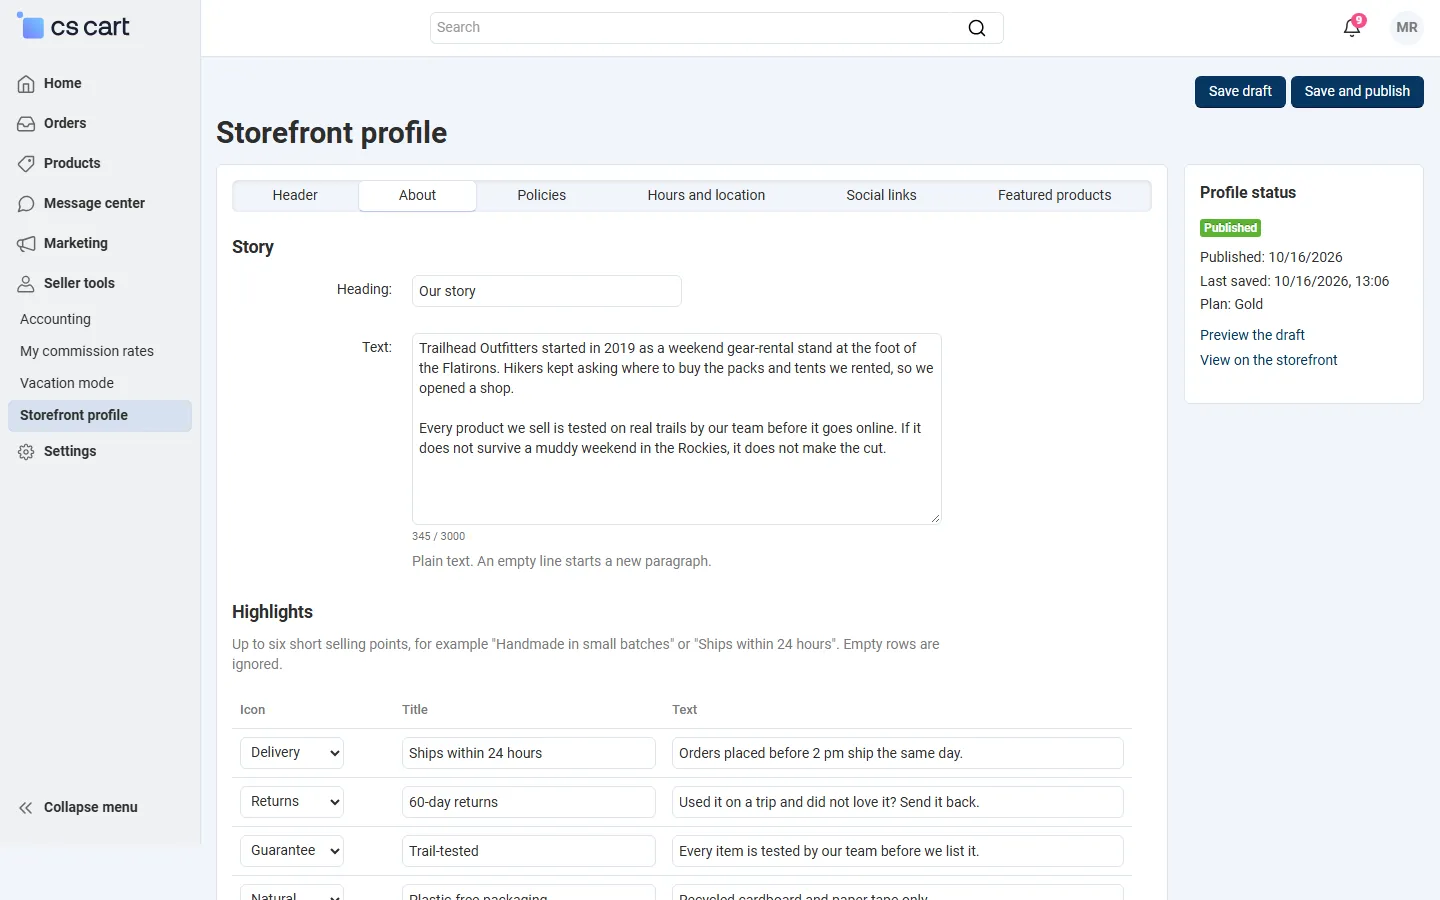Click the Save draft button

[1240, 91]
